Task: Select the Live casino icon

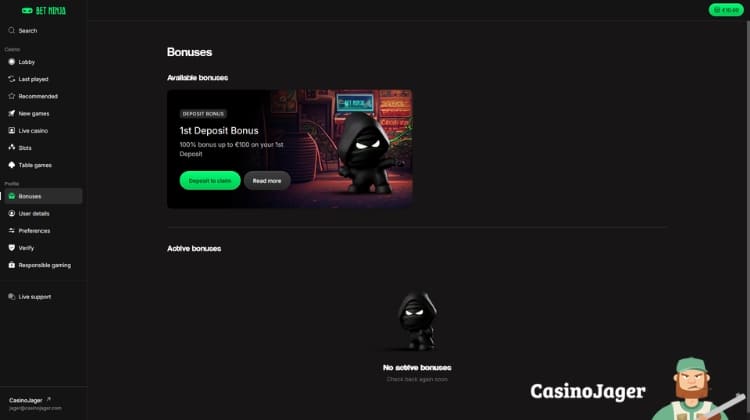Action: click(11, 131)
